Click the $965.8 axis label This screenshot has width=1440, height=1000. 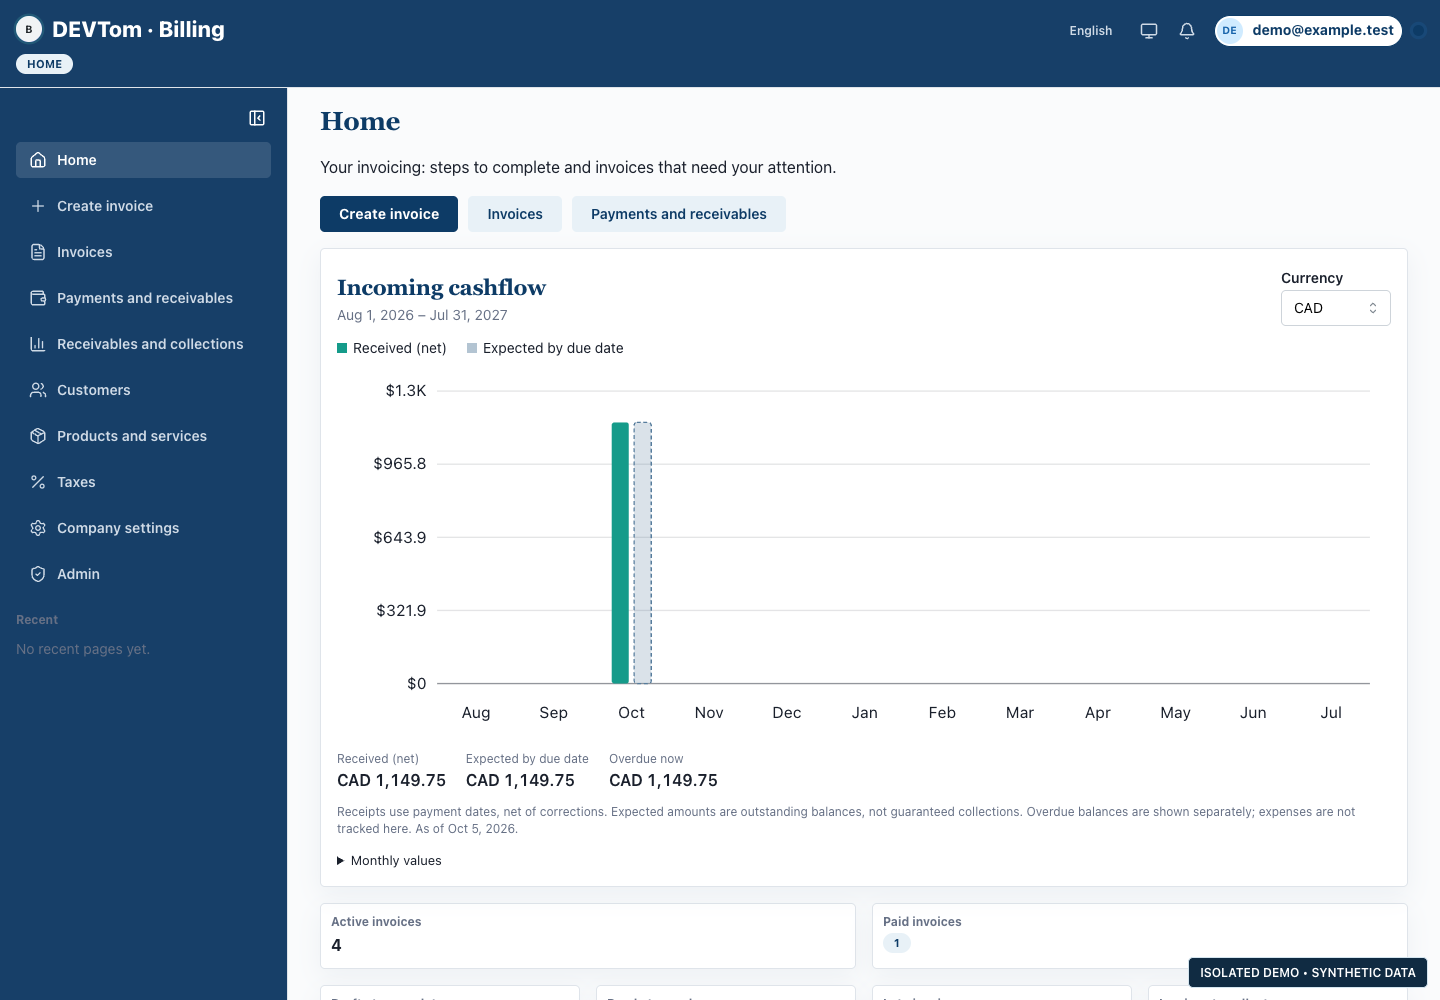coord(400,464)
